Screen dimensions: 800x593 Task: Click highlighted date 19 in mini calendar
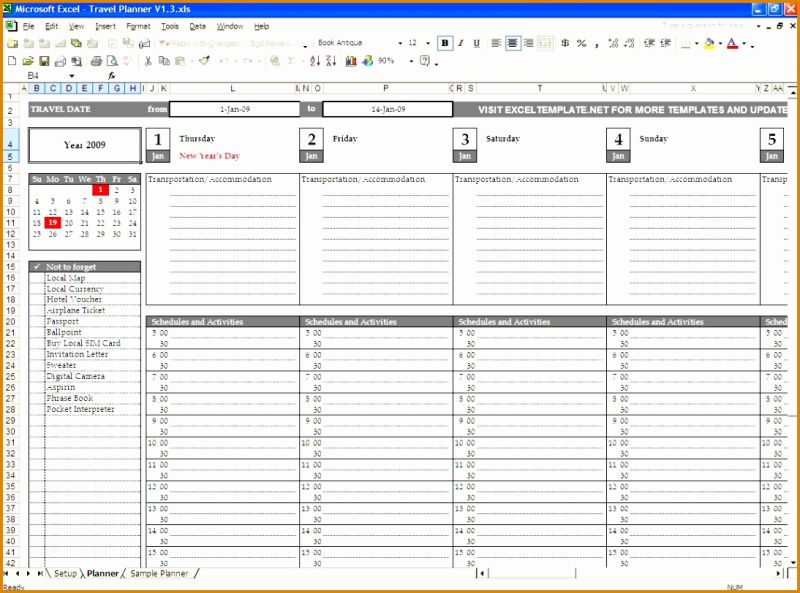(53, 223)
